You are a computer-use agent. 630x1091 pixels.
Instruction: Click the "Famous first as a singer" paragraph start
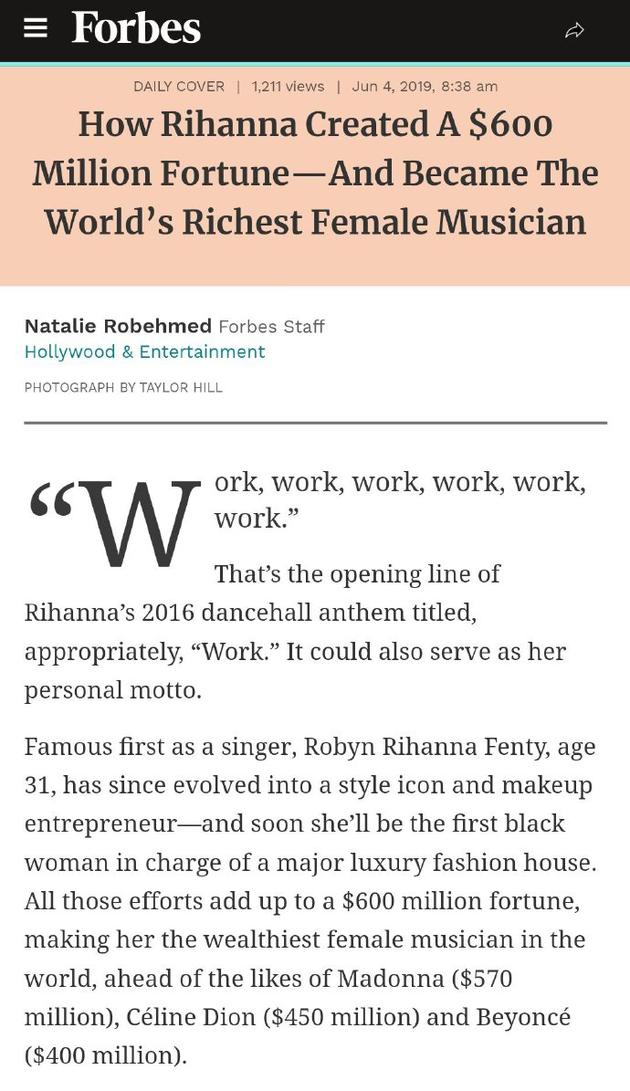click(160, 746)
